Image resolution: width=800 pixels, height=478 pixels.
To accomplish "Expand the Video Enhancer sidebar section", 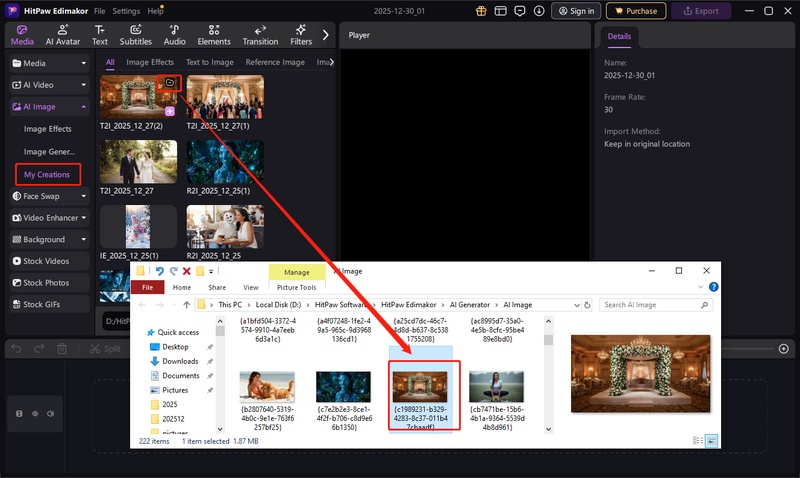I will 48,218.
